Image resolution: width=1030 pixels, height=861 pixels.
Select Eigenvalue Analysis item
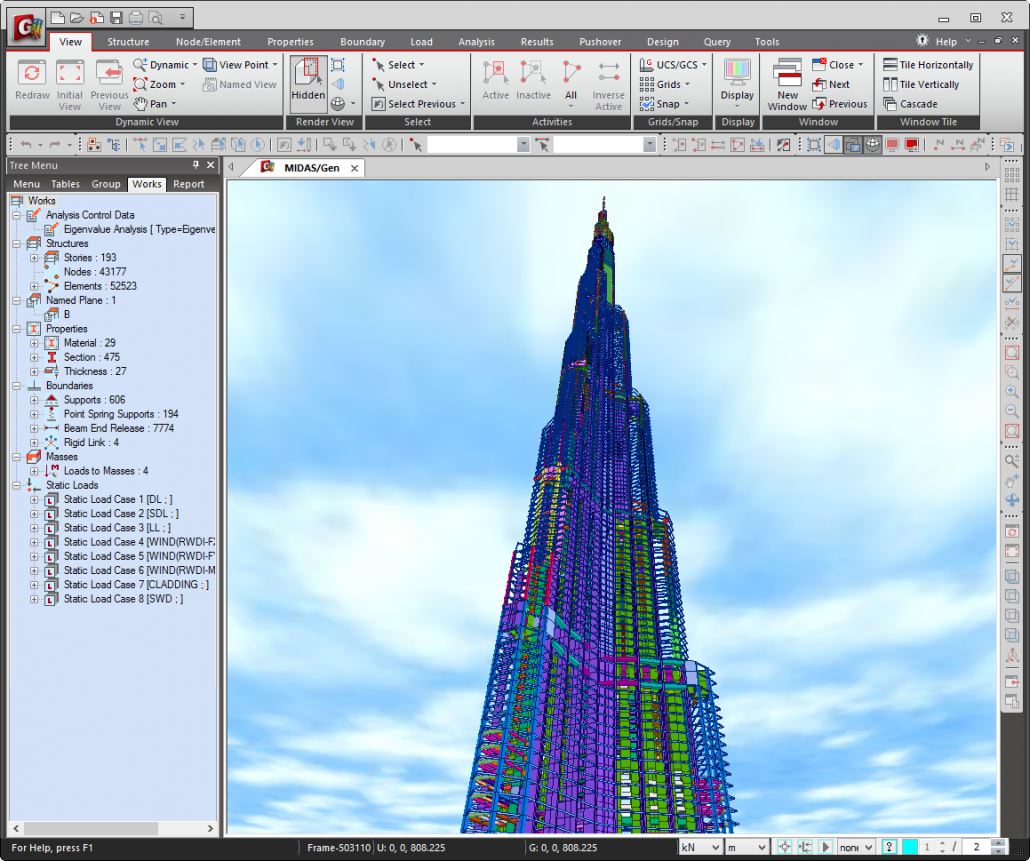tap(139, 229)
